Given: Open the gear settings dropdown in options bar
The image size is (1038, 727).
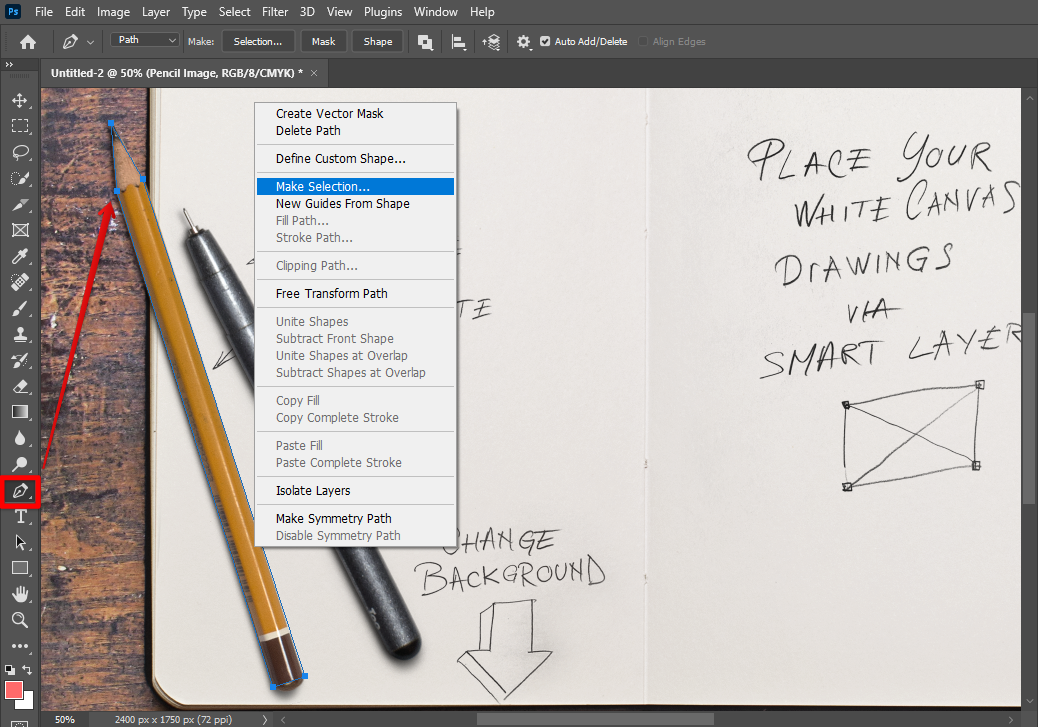Looking at the screenshot, I should 524,42.
